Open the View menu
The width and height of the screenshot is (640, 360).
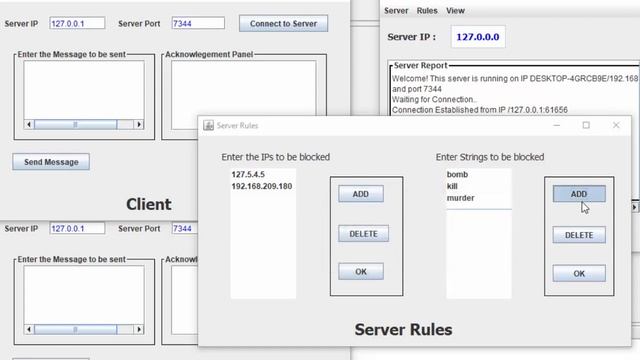coord(455,11)
